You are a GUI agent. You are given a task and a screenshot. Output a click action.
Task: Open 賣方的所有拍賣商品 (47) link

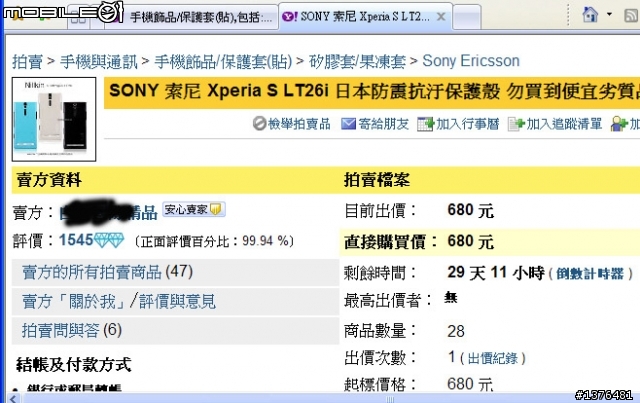coord(107,272)
